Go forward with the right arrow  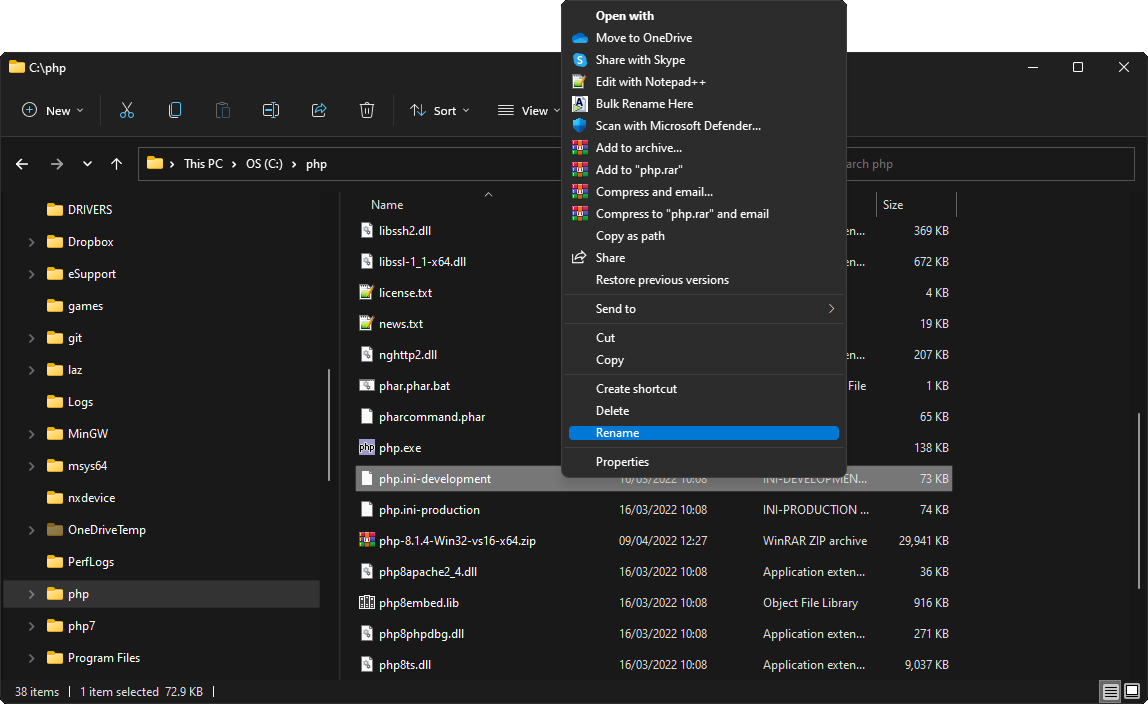[x=56, y=164]
